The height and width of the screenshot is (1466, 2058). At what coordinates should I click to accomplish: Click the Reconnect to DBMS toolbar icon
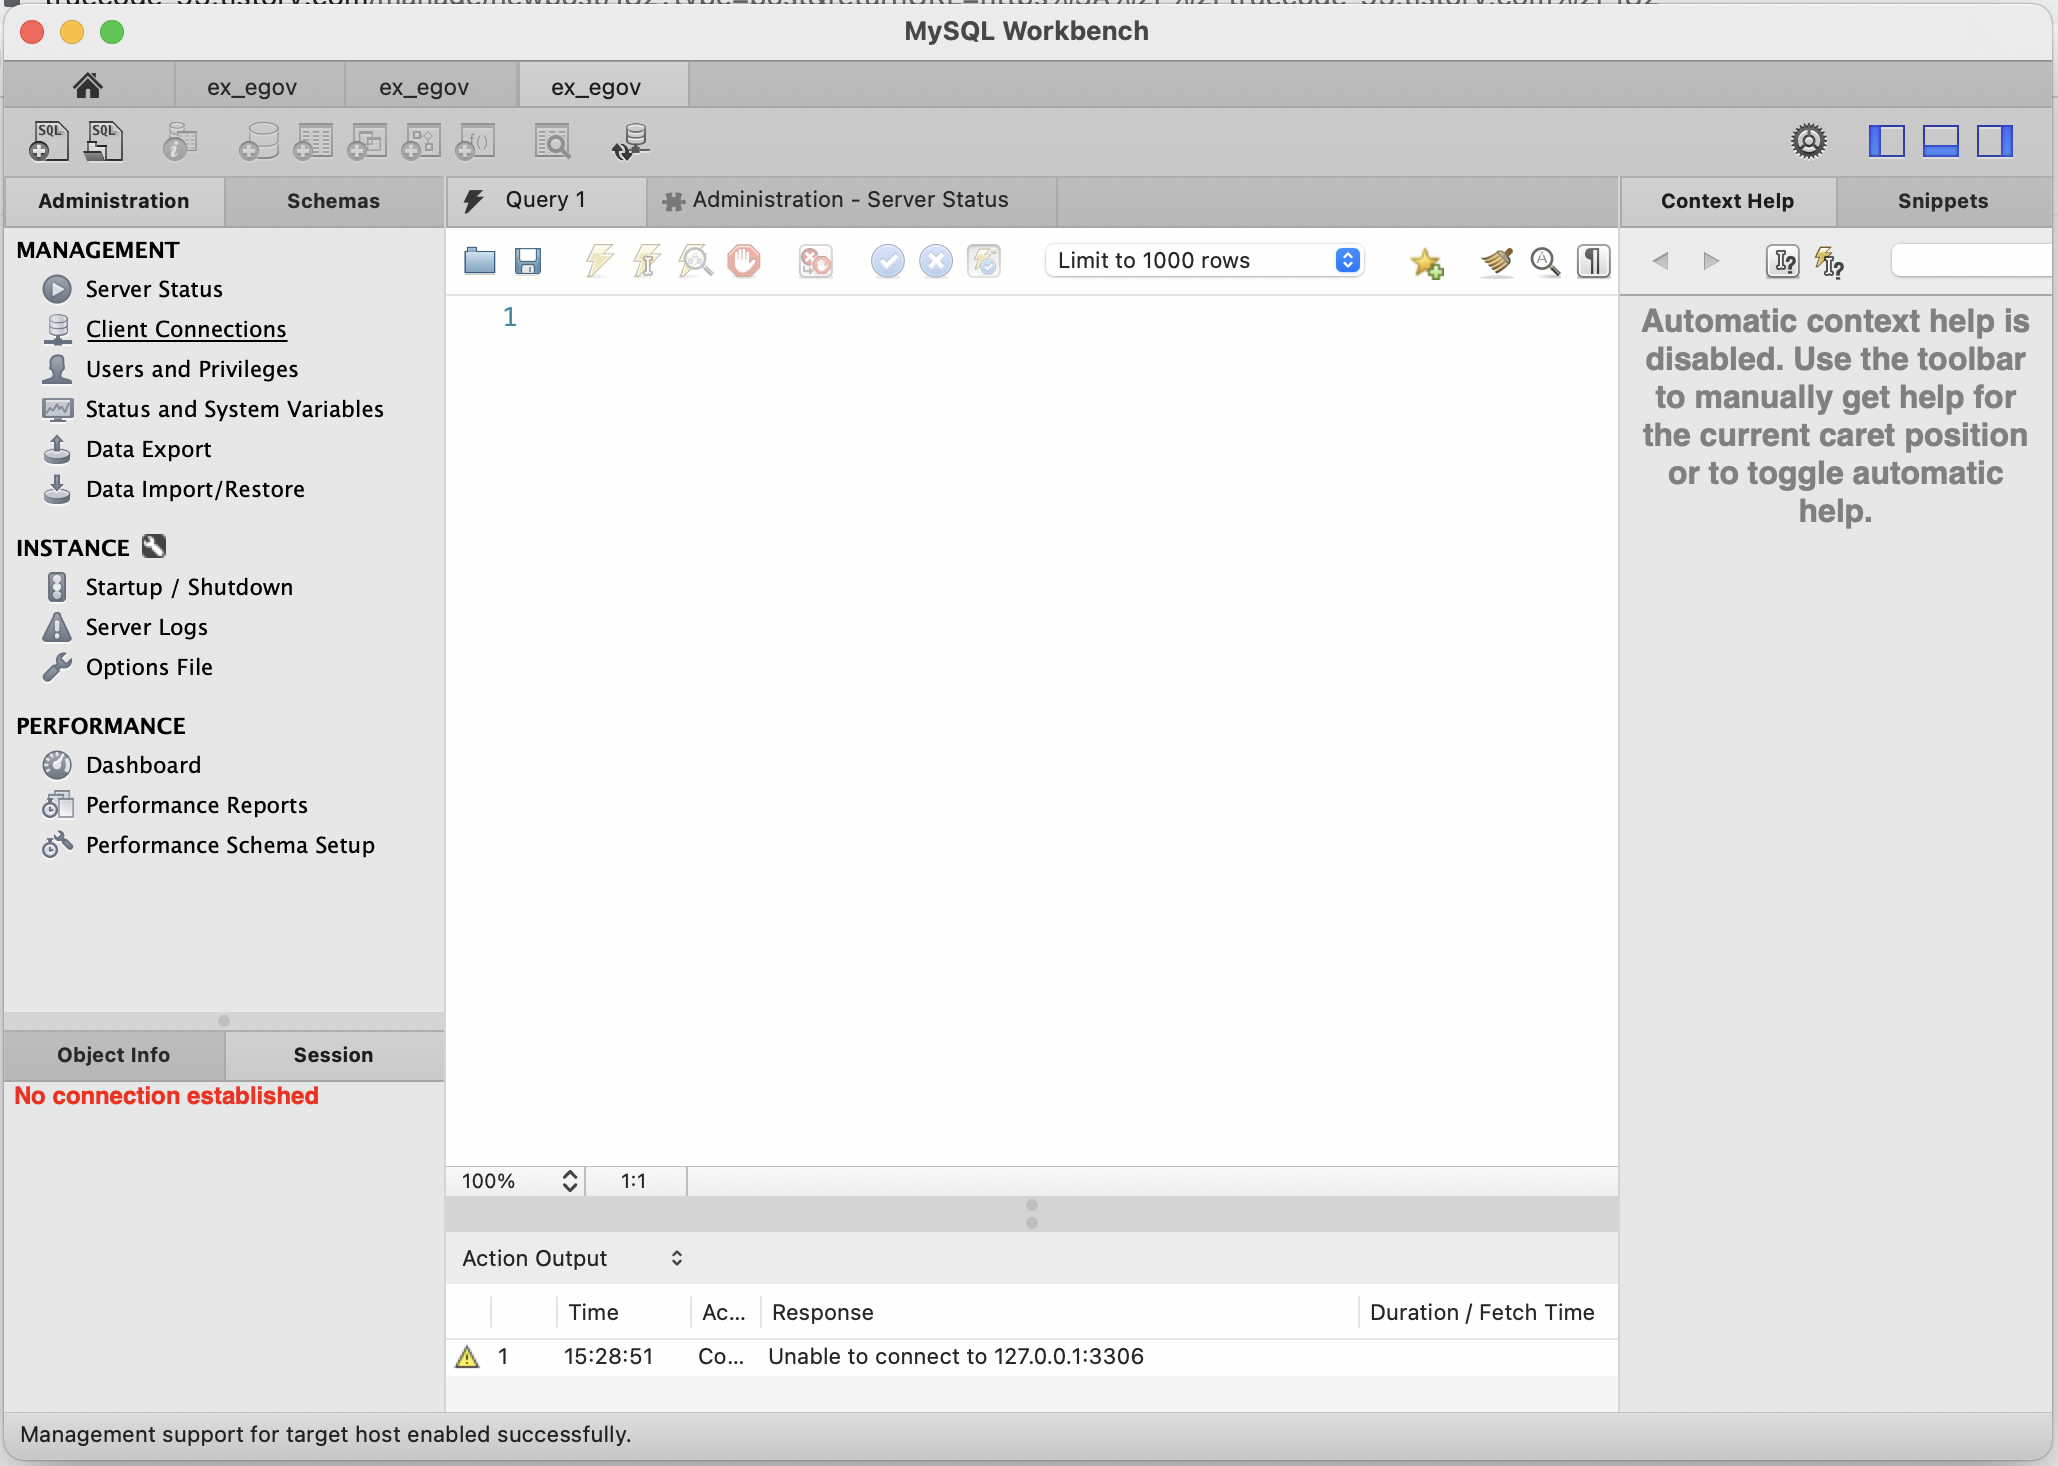point(630,142)
